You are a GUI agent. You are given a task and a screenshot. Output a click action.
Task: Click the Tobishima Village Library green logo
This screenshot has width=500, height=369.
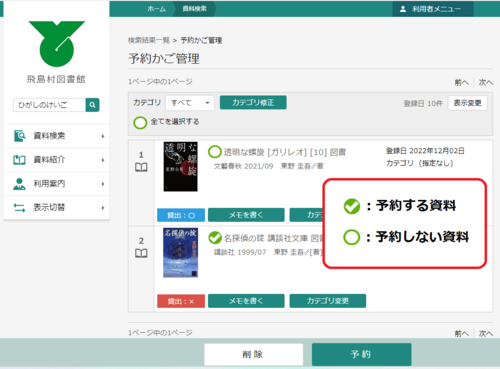57,44
